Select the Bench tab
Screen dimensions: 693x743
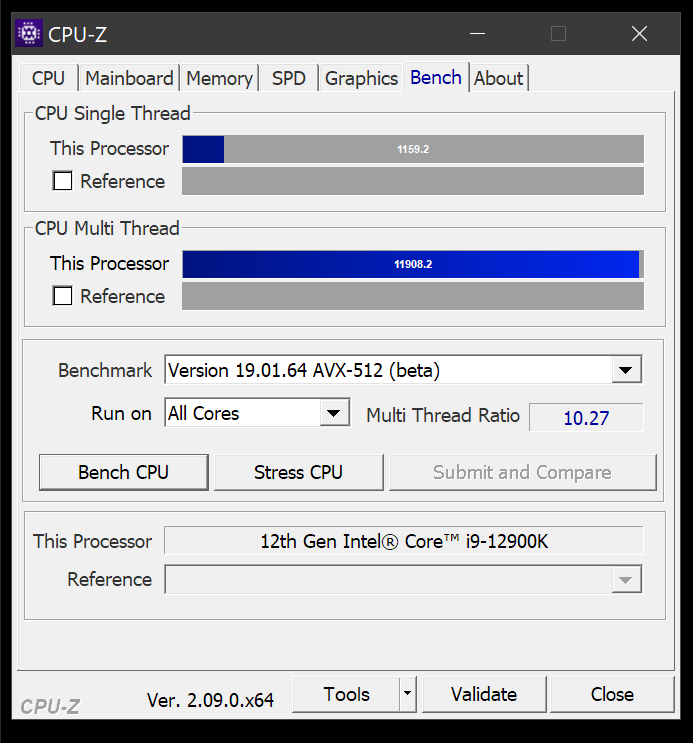436,77
